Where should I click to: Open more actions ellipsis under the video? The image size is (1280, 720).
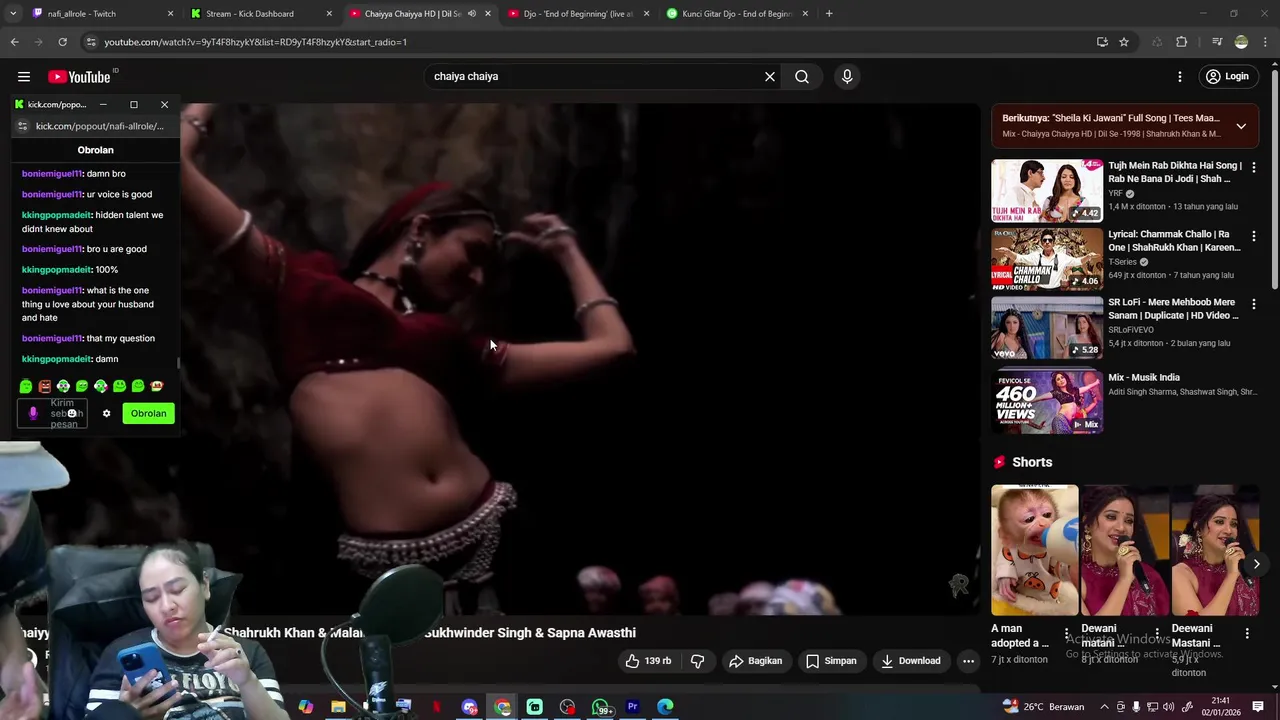[968, 661]
